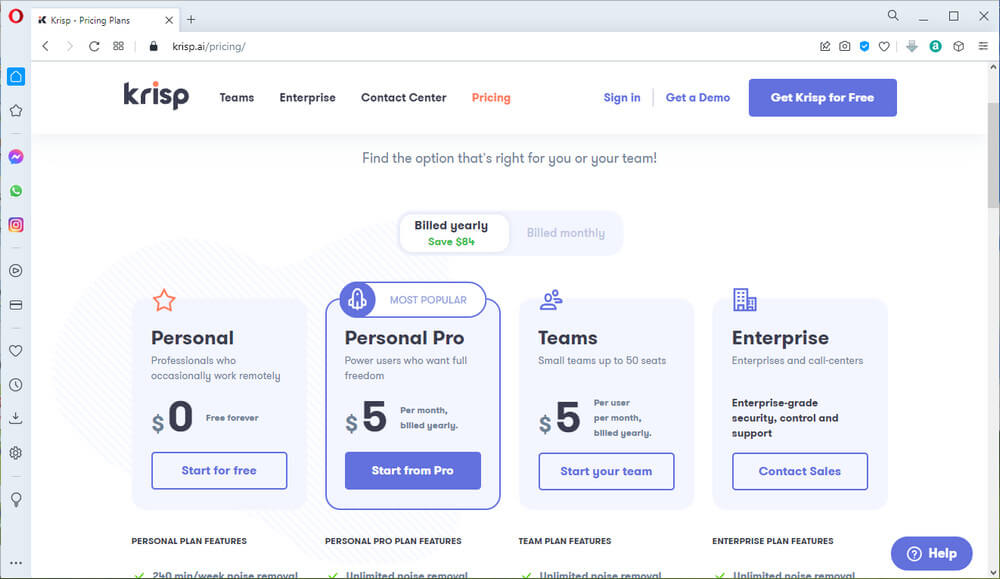Open the blue shield ad blocker icon
This screenshot has height=579, width=1000.
pyautogui.click(x=864, y=46)
